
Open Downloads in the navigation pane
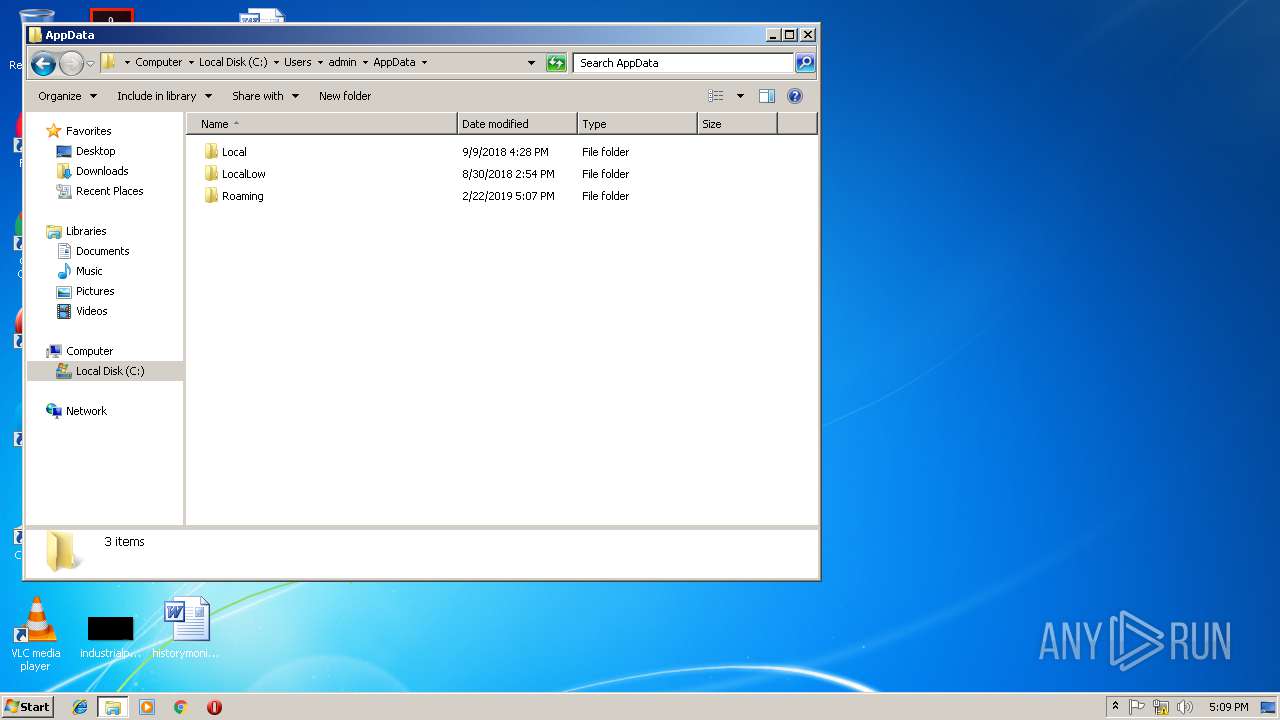102,171
